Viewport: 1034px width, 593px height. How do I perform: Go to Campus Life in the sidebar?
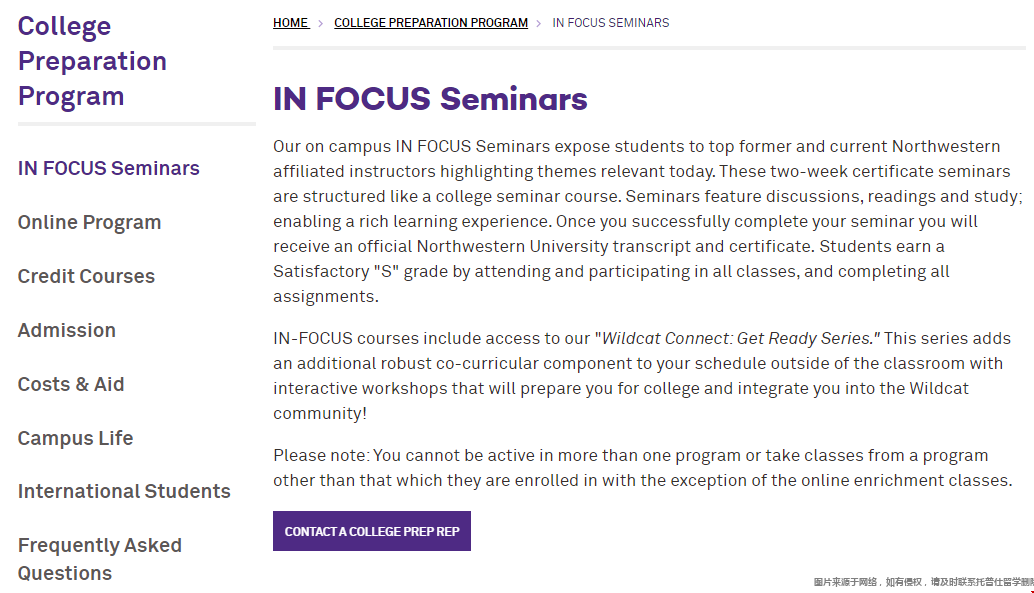76,439
